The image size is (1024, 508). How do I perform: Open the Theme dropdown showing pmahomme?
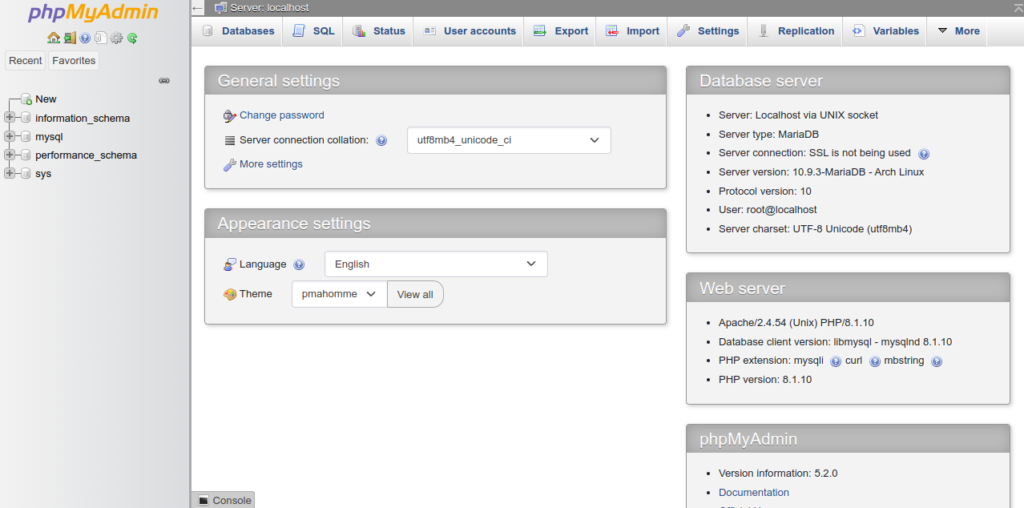pos(340,294)
